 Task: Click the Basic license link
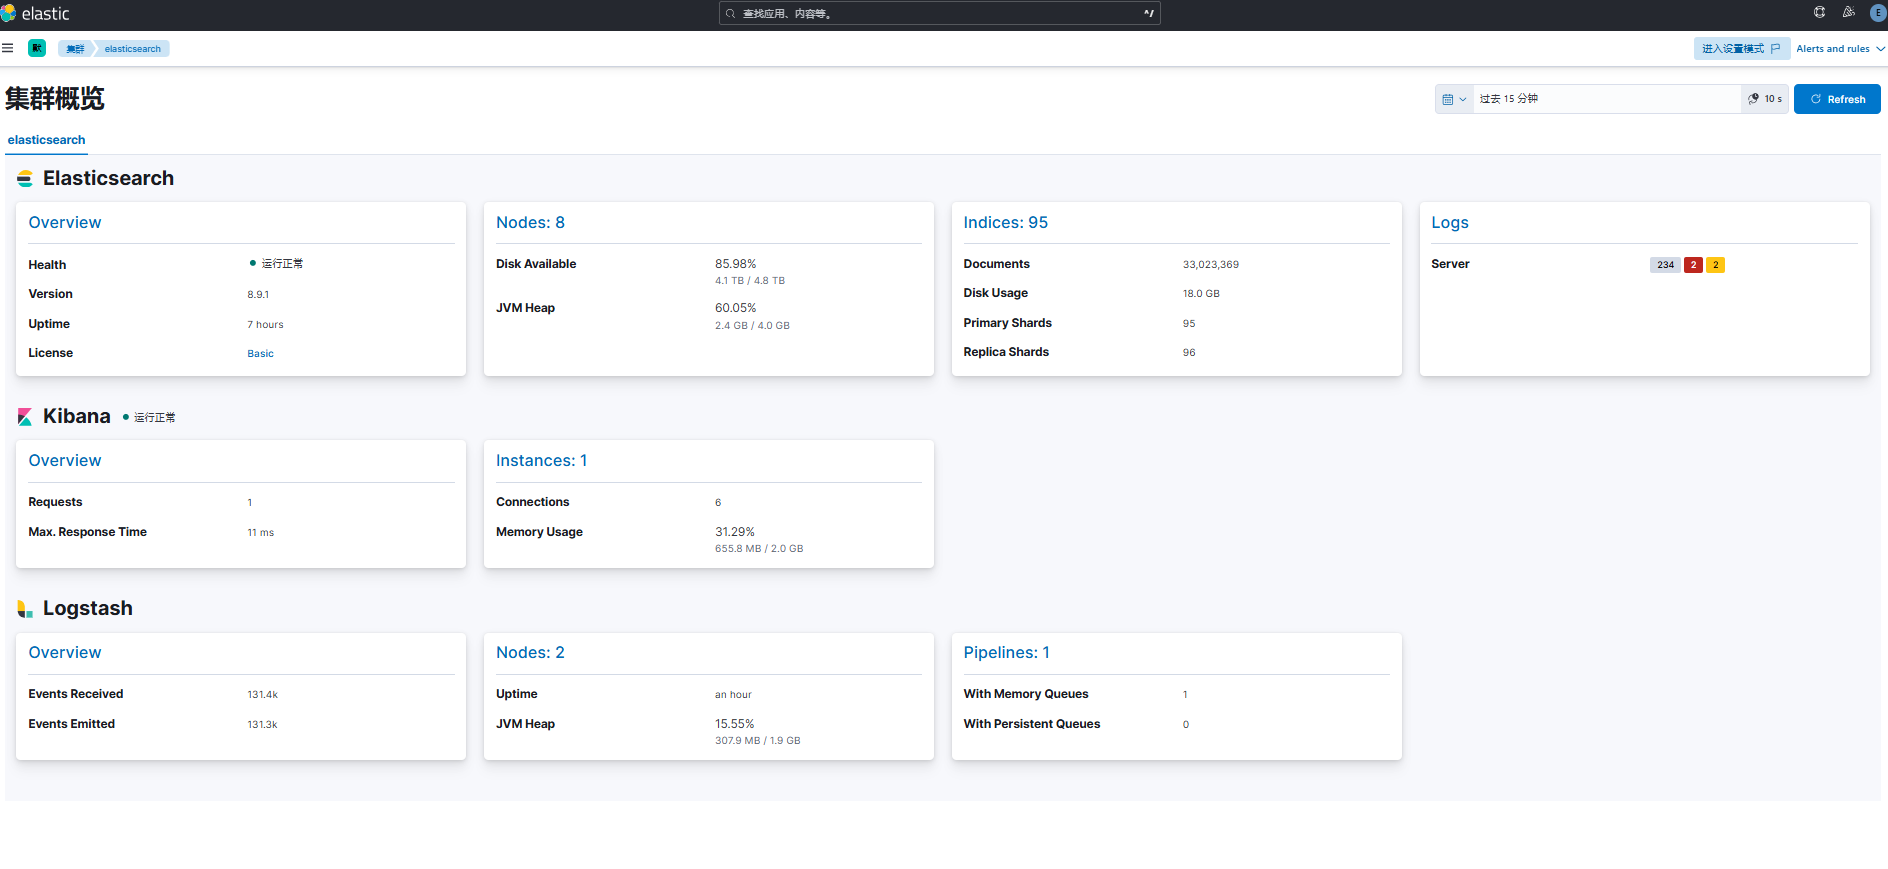[260, 354]
